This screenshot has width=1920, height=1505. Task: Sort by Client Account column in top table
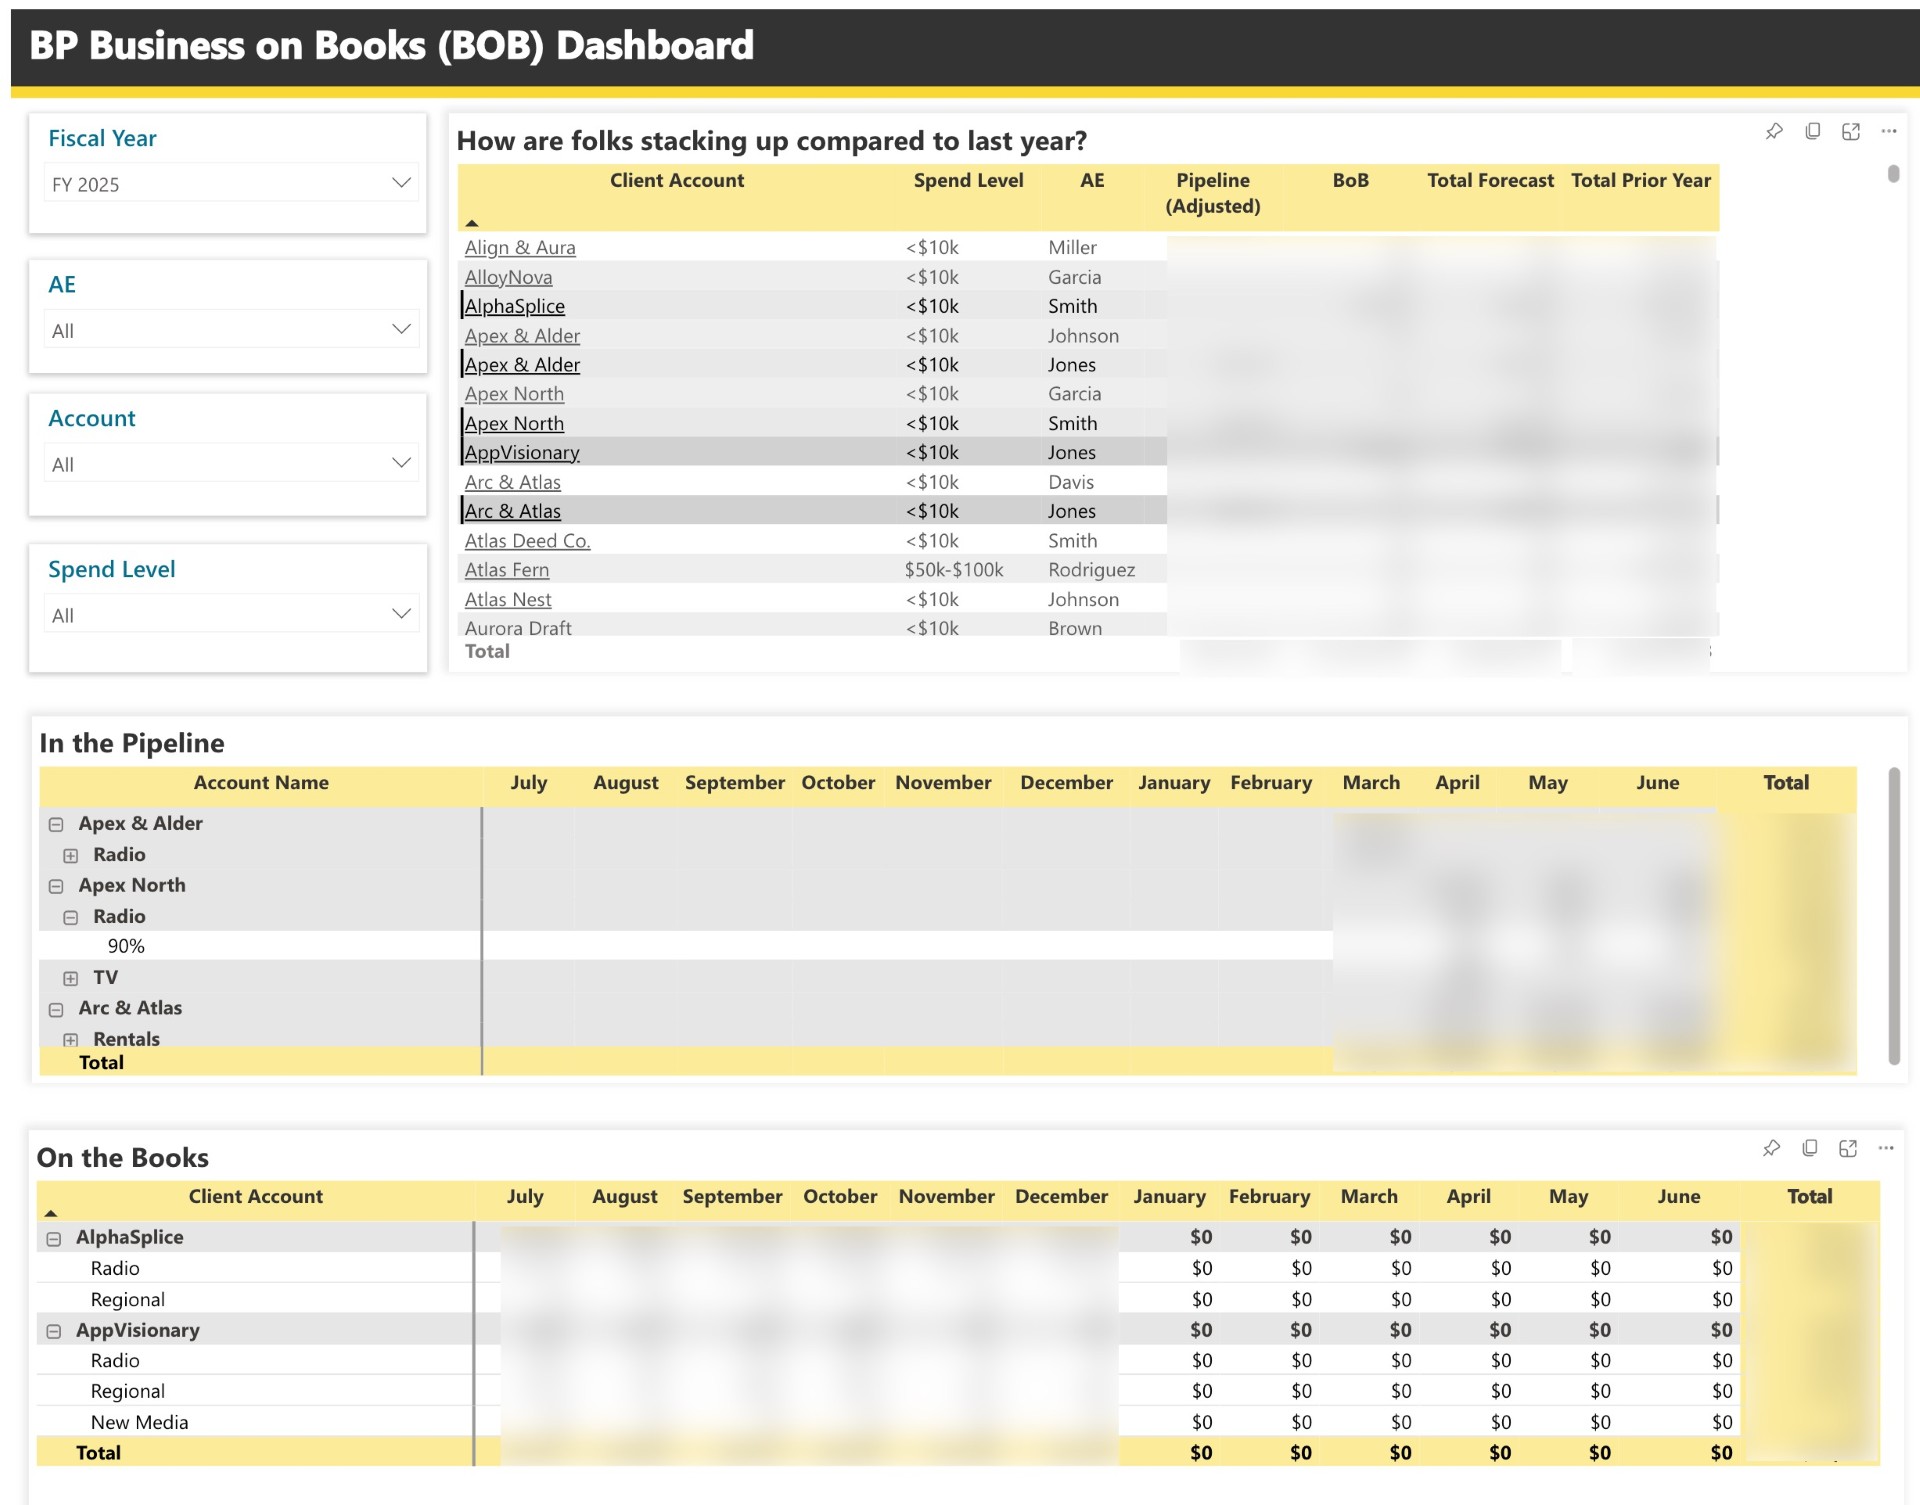(x=677, y=180)
